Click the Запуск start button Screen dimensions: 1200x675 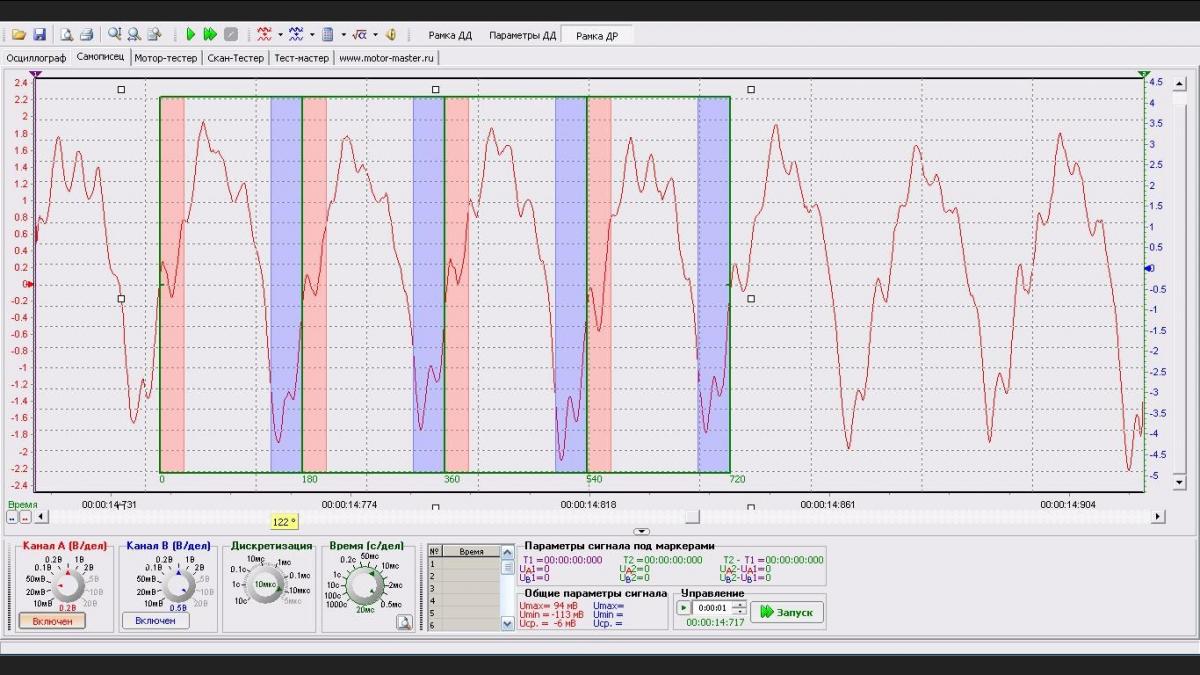787,611
